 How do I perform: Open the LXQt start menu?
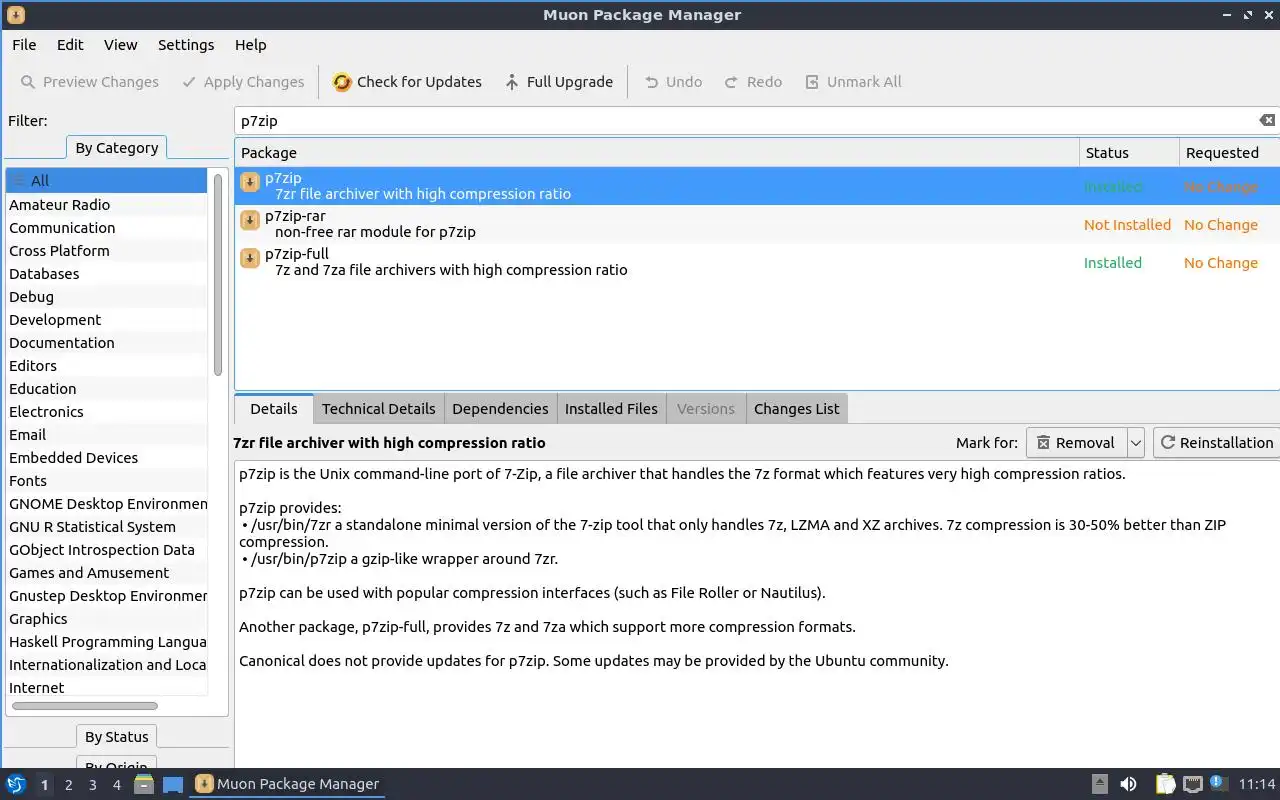15,784
